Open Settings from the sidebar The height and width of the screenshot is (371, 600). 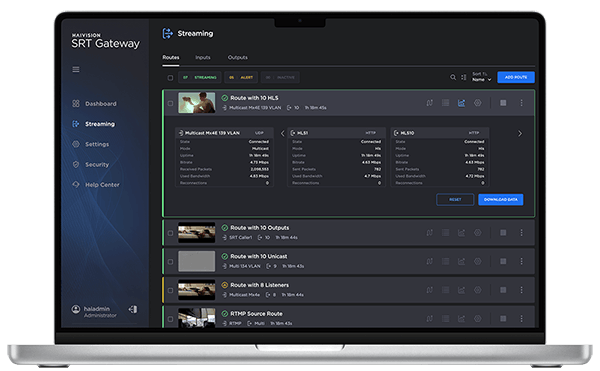91,144
